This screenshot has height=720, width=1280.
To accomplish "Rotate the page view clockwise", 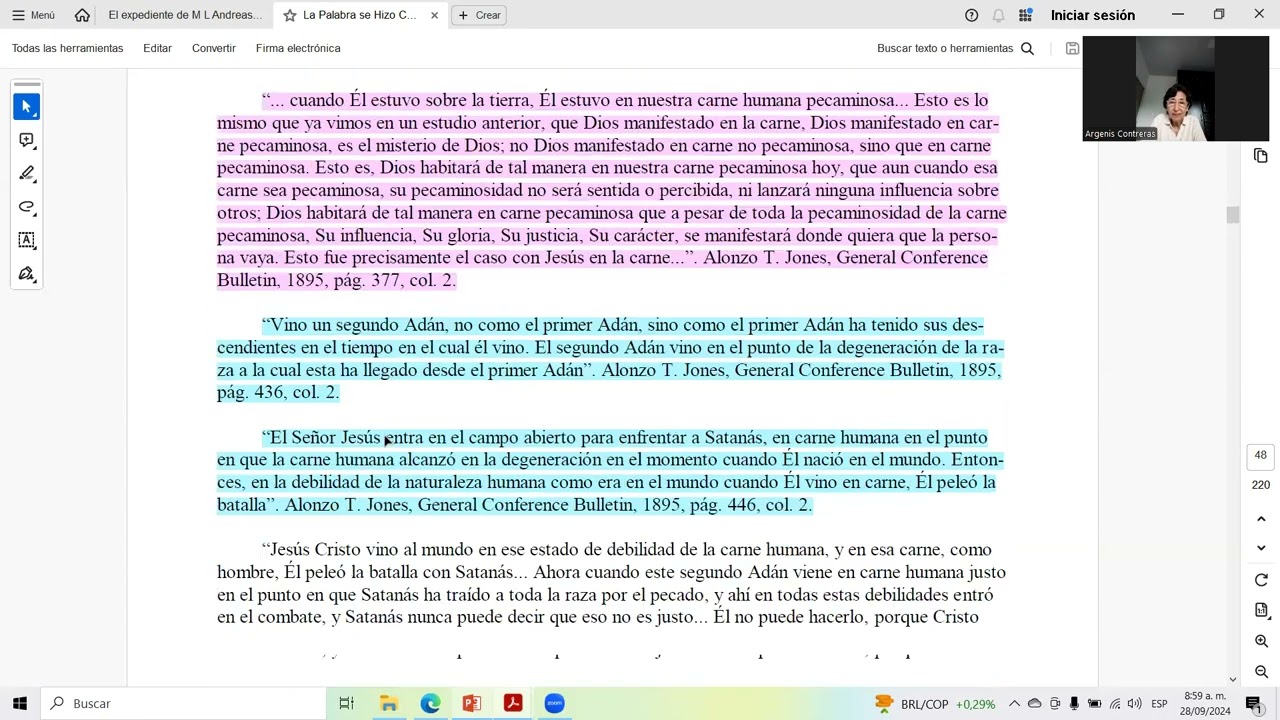I will point(1261,580).
